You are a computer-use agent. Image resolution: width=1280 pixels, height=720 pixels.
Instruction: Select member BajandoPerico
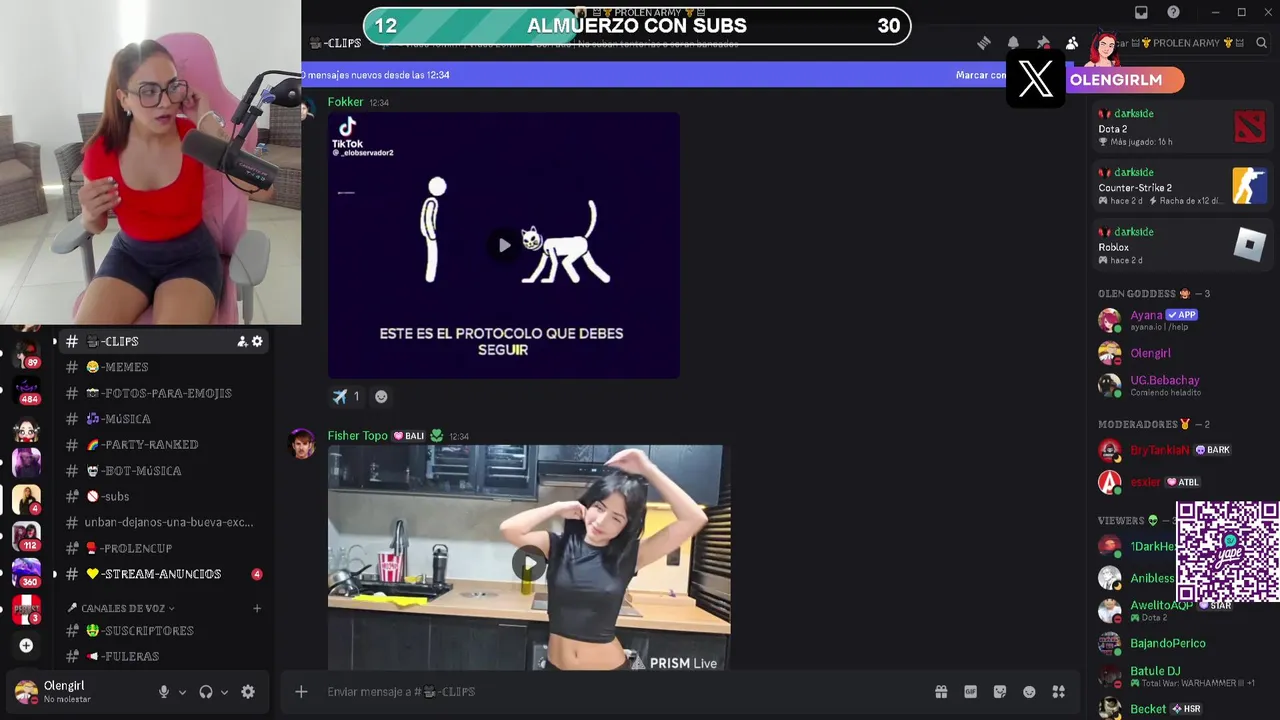pos(1182,643)
